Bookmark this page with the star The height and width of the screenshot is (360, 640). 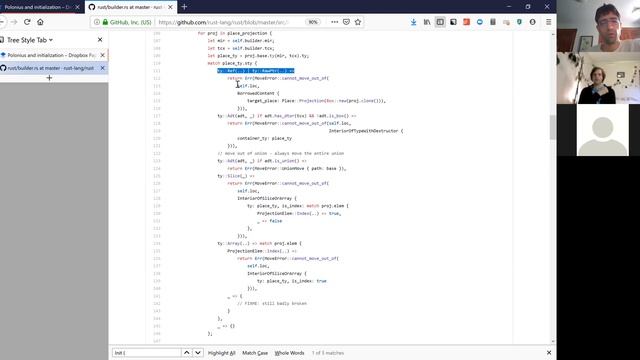pyautogui.click(x=358, y=22)
